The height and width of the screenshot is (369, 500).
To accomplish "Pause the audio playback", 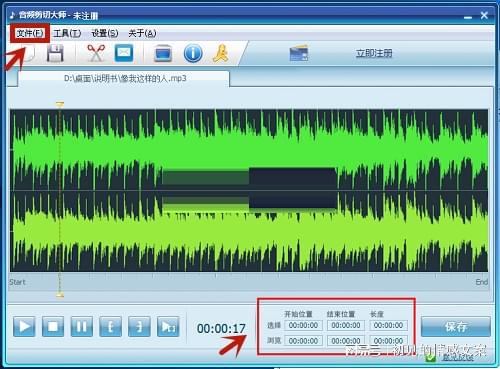I will (x=82, y=326).
